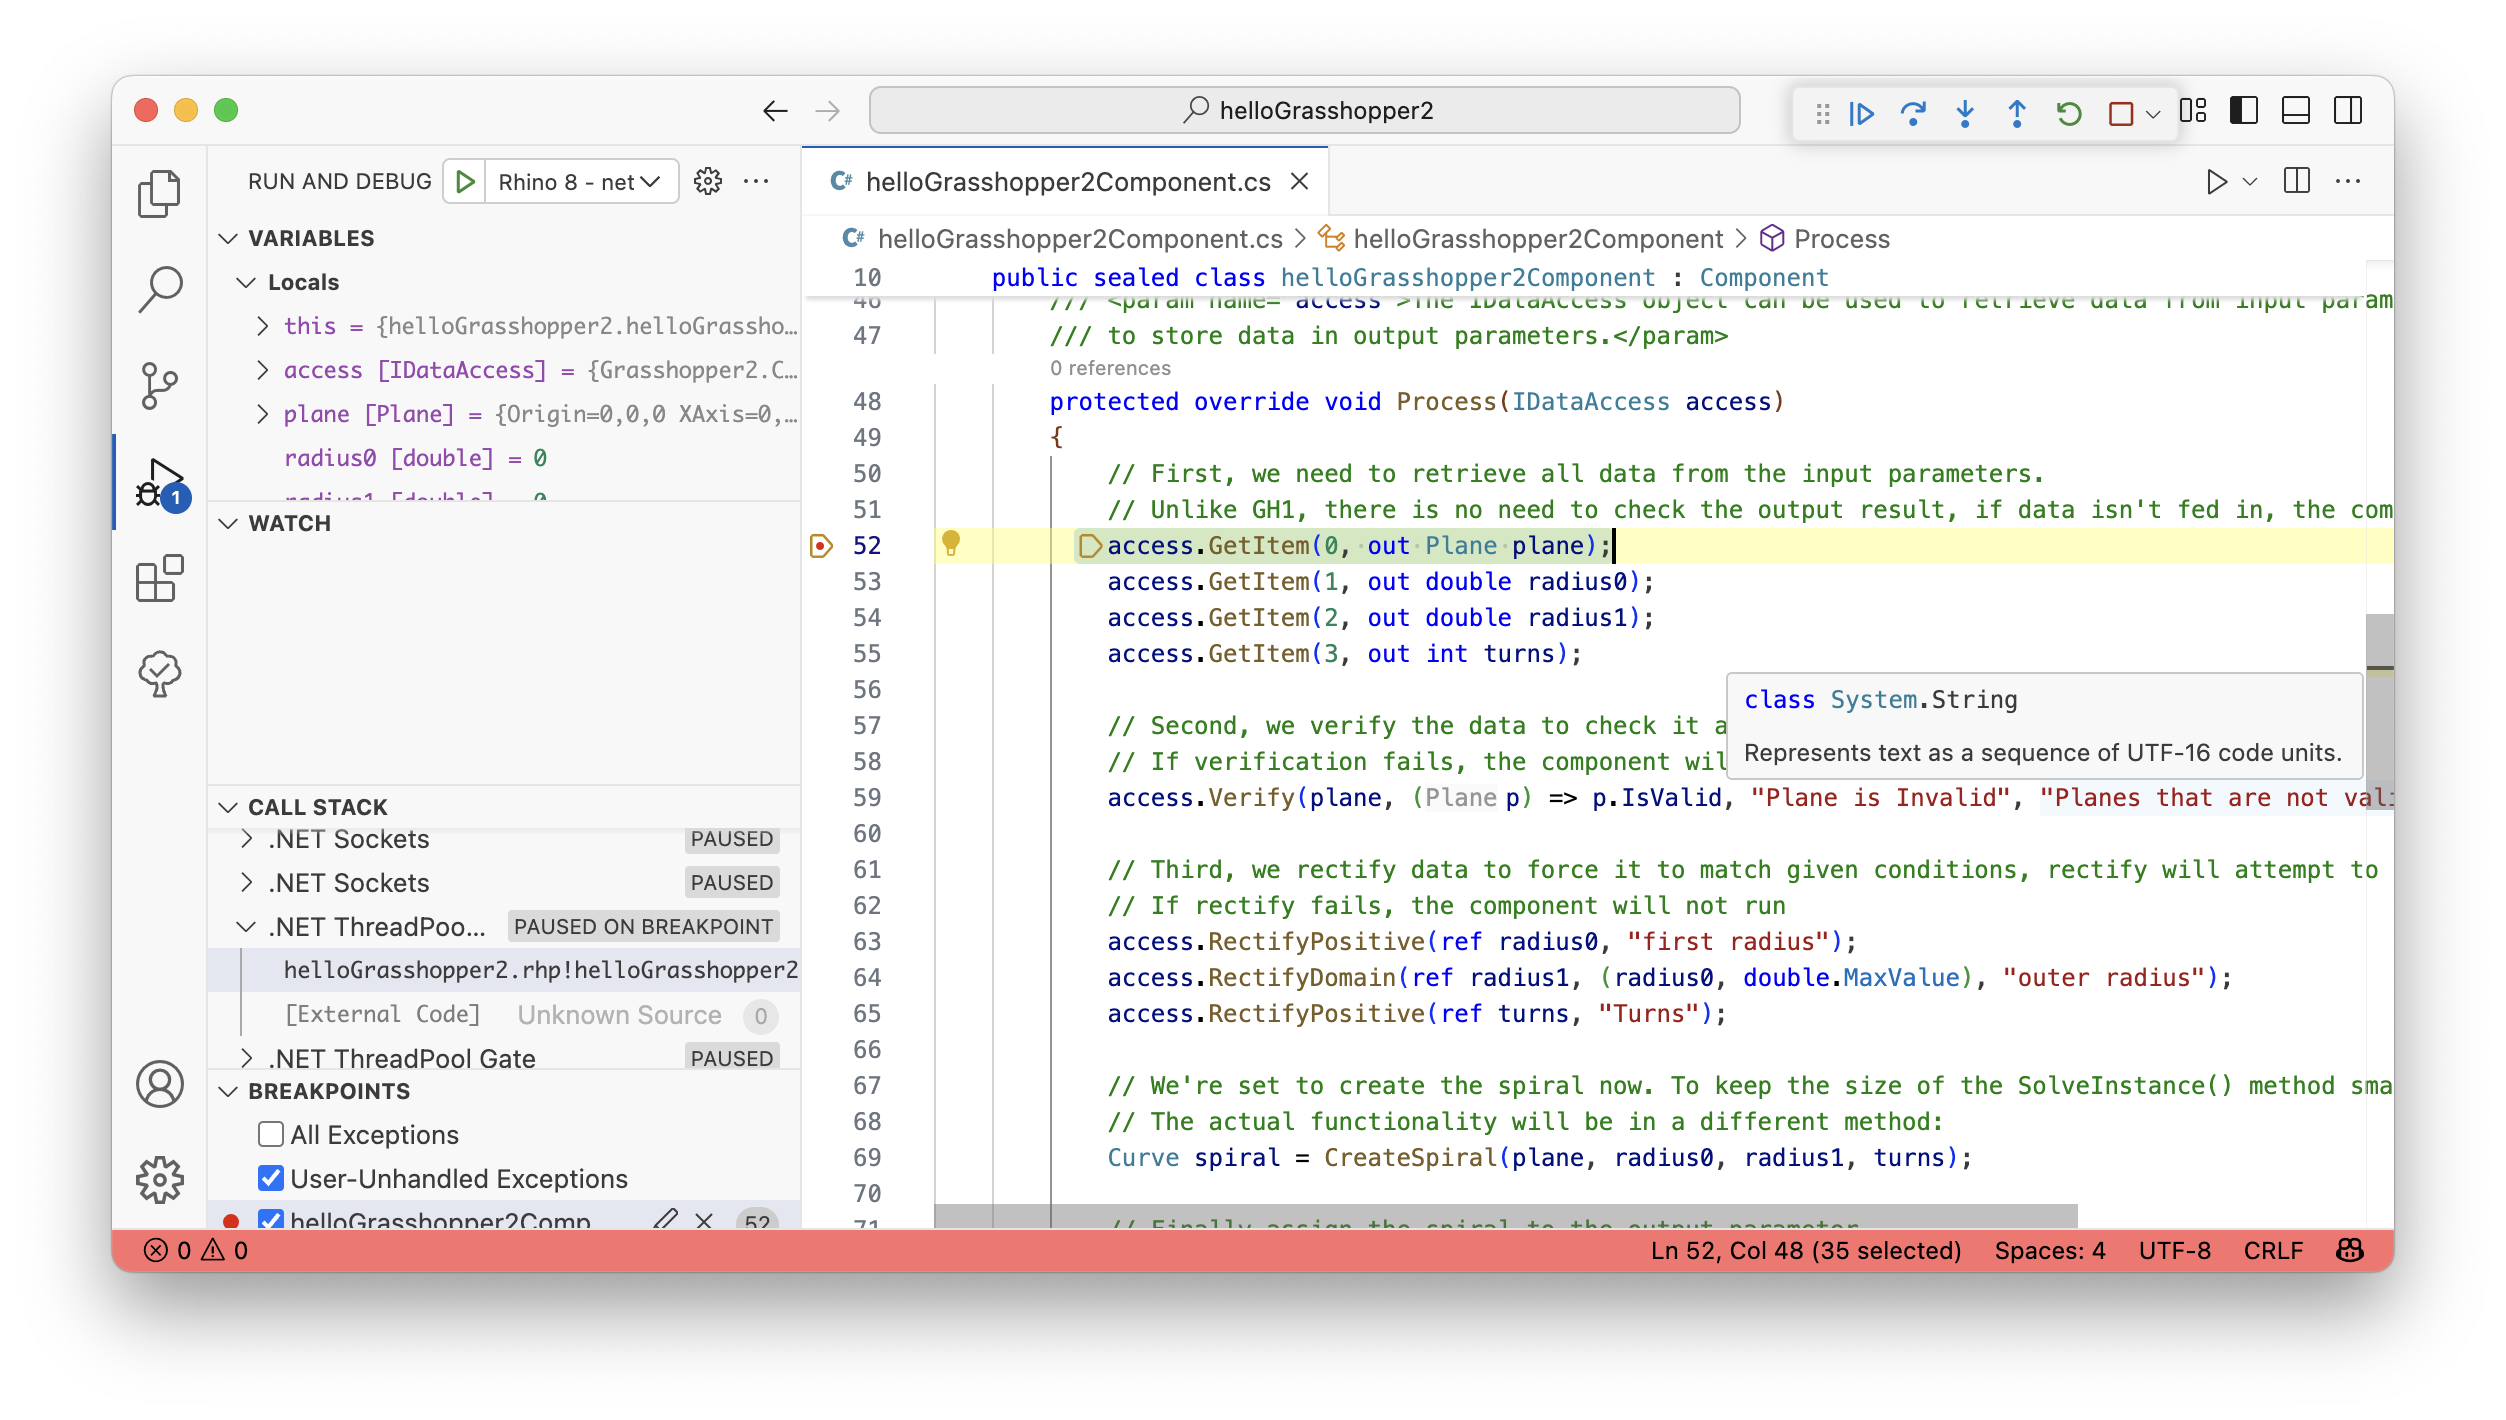Image resolution: width=2506 pixels, height=1420 pixels.
Task: Click the debug Restart icon
Action: [2069, 113]
